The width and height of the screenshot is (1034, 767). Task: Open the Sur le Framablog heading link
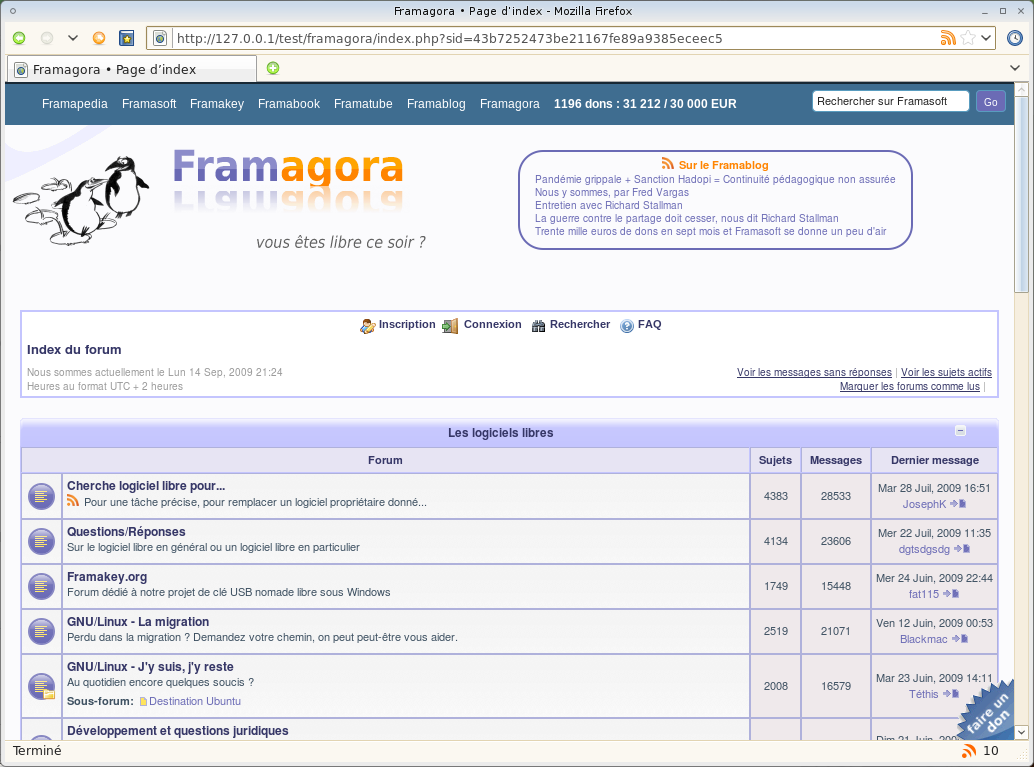click(723, 166)
